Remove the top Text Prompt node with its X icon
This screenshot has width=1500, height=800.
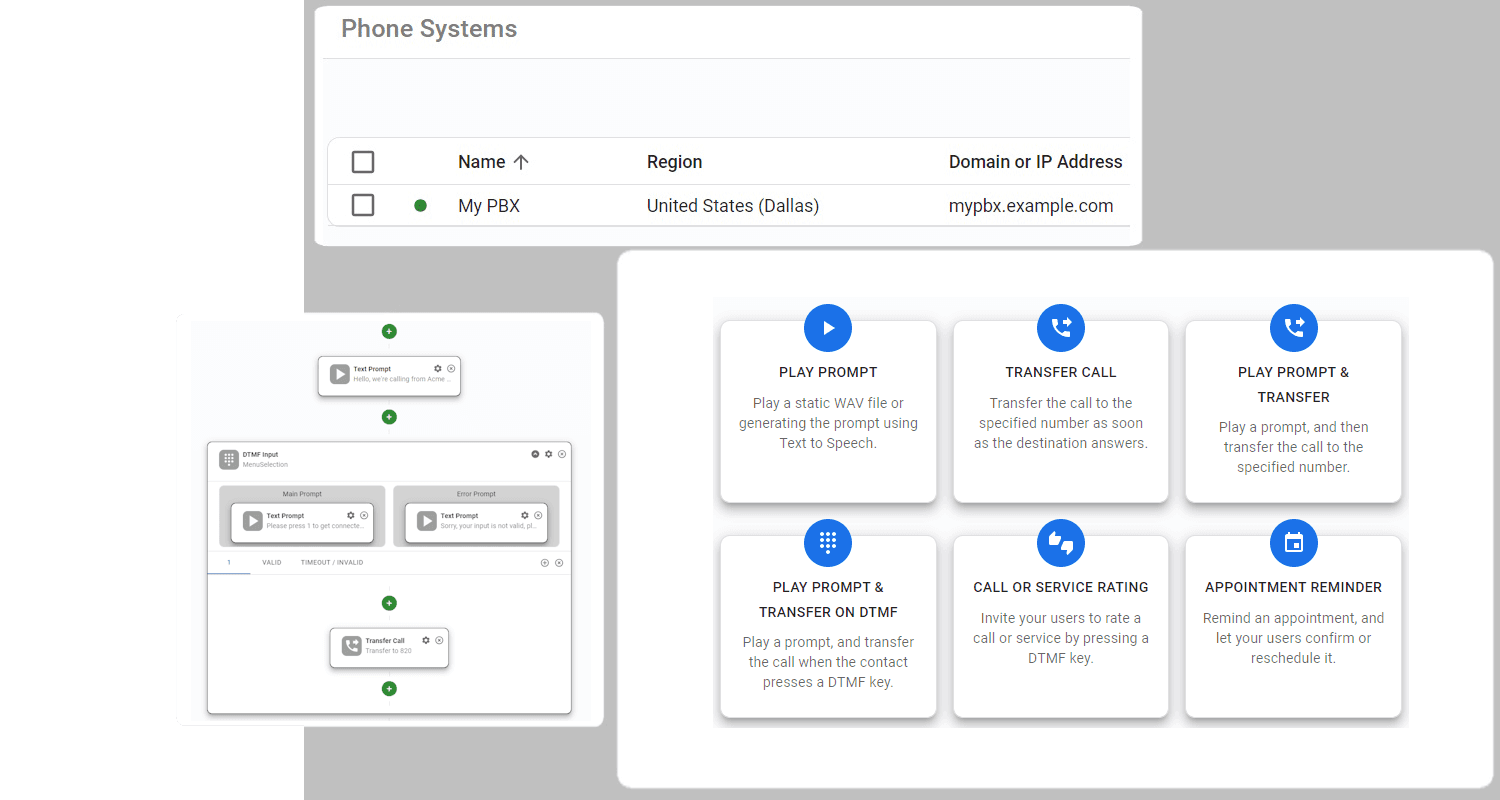point(451,369)
